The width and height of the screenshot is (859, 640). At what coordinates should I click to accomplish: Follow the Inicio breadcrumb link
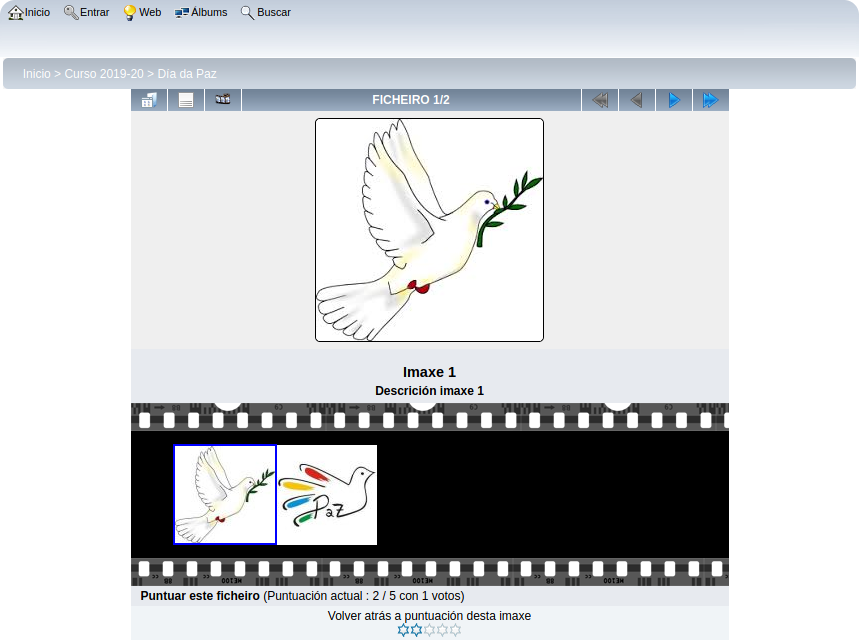click(37, 74)
